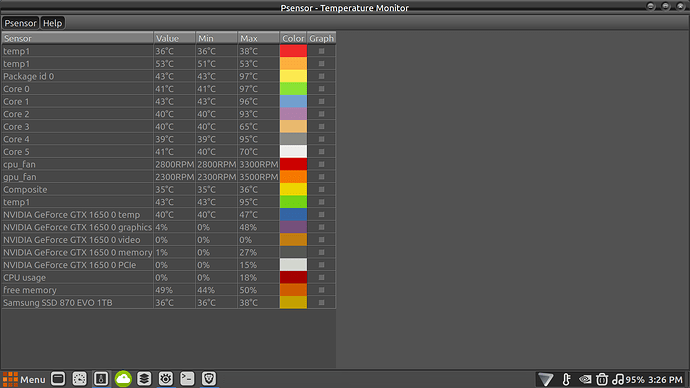Enable graph for Core 5

322,152
